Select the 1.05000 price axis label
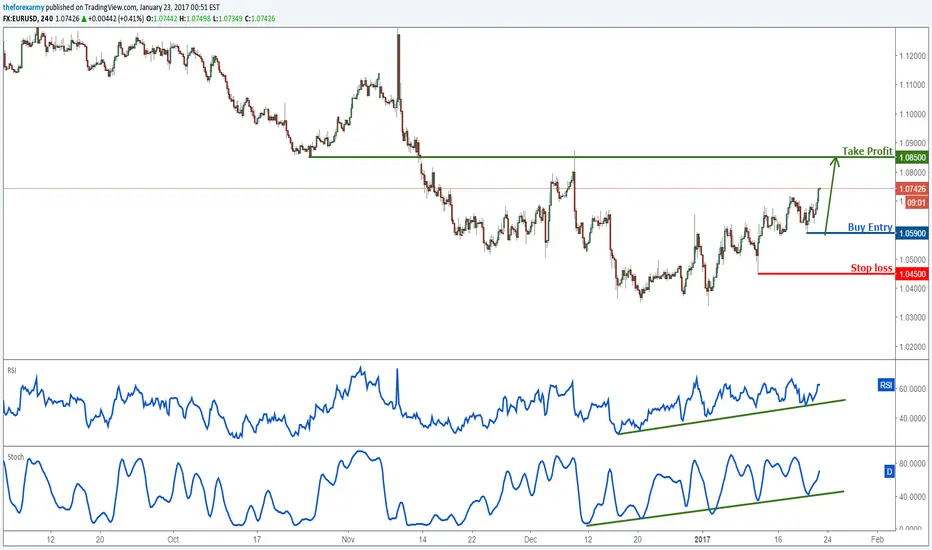 912,260
